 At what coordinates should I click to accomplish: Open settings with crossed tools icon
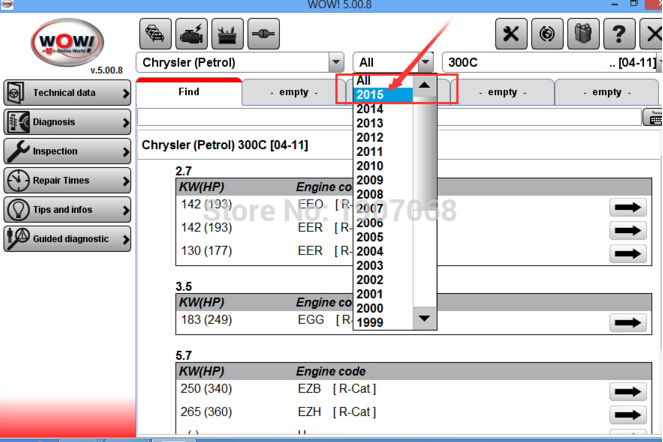click(511, 34)
